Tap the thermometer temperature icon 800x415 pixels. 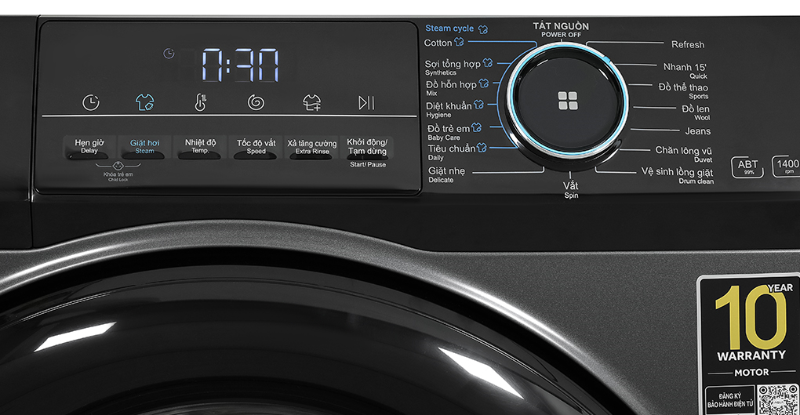tap(200, 103)
